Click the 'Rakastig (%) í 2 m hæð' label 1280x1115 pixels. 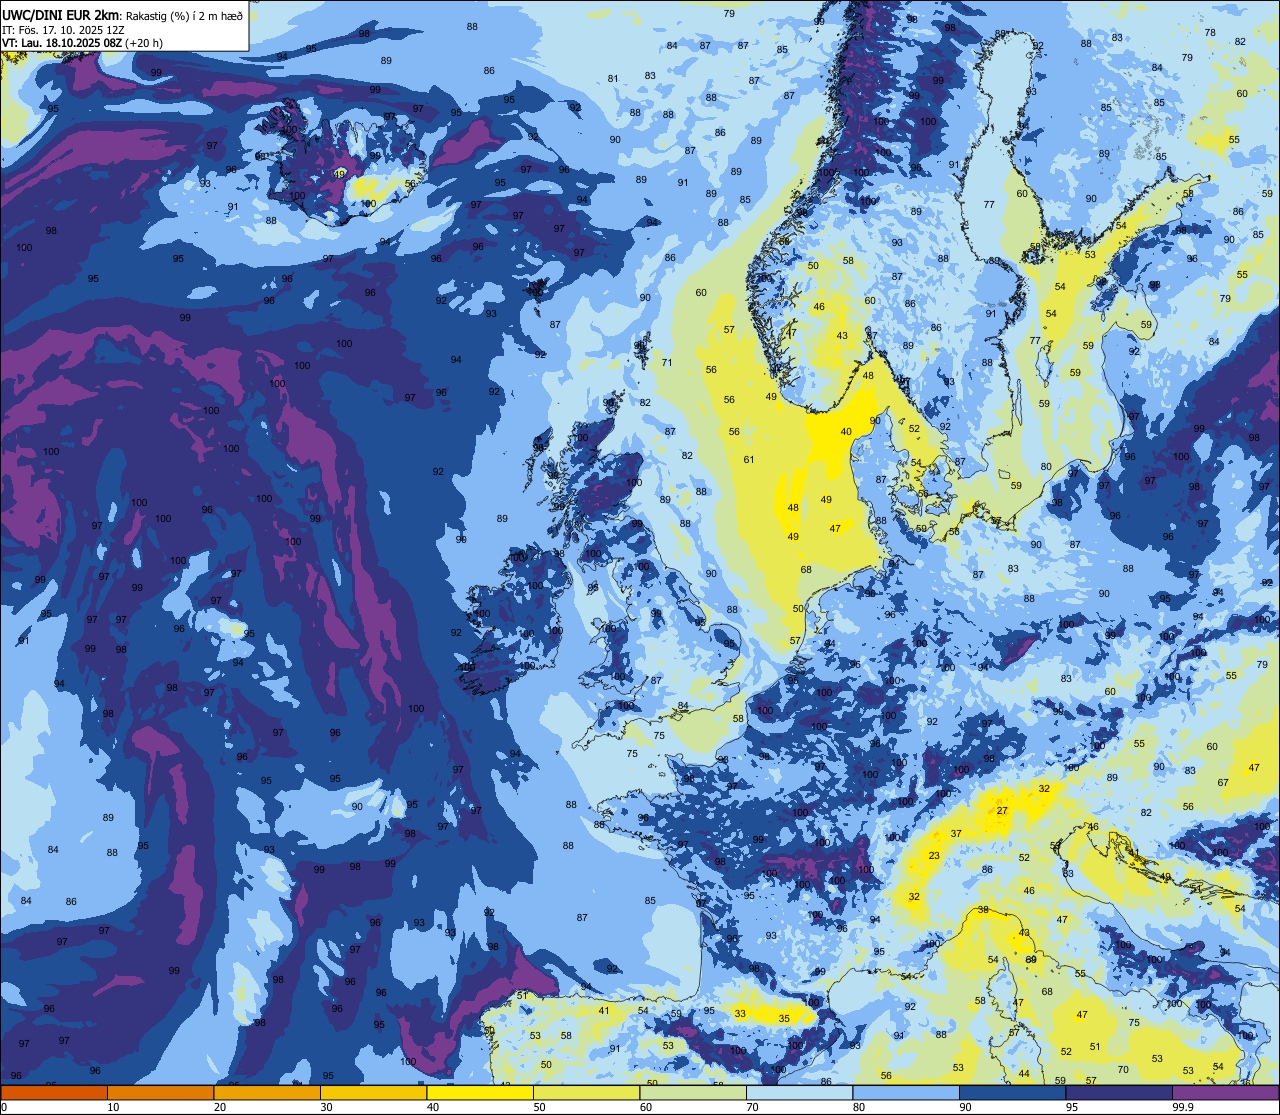[x=184, y=15]
